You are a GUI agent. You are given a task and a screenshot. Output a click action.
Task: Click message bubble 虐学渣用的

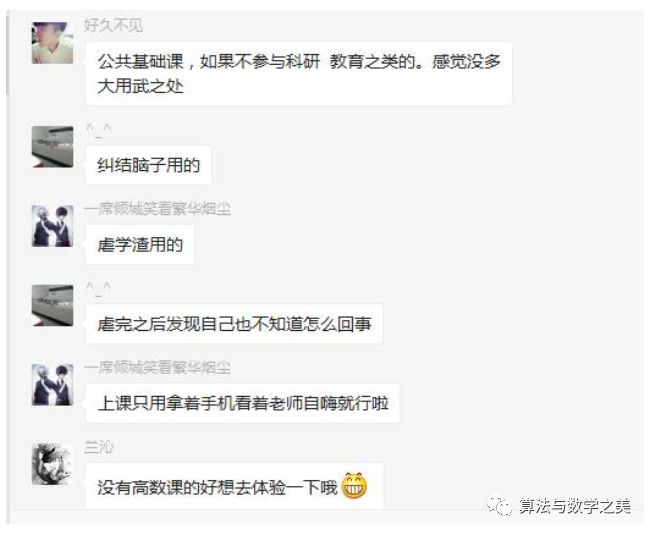pos(140,245)
